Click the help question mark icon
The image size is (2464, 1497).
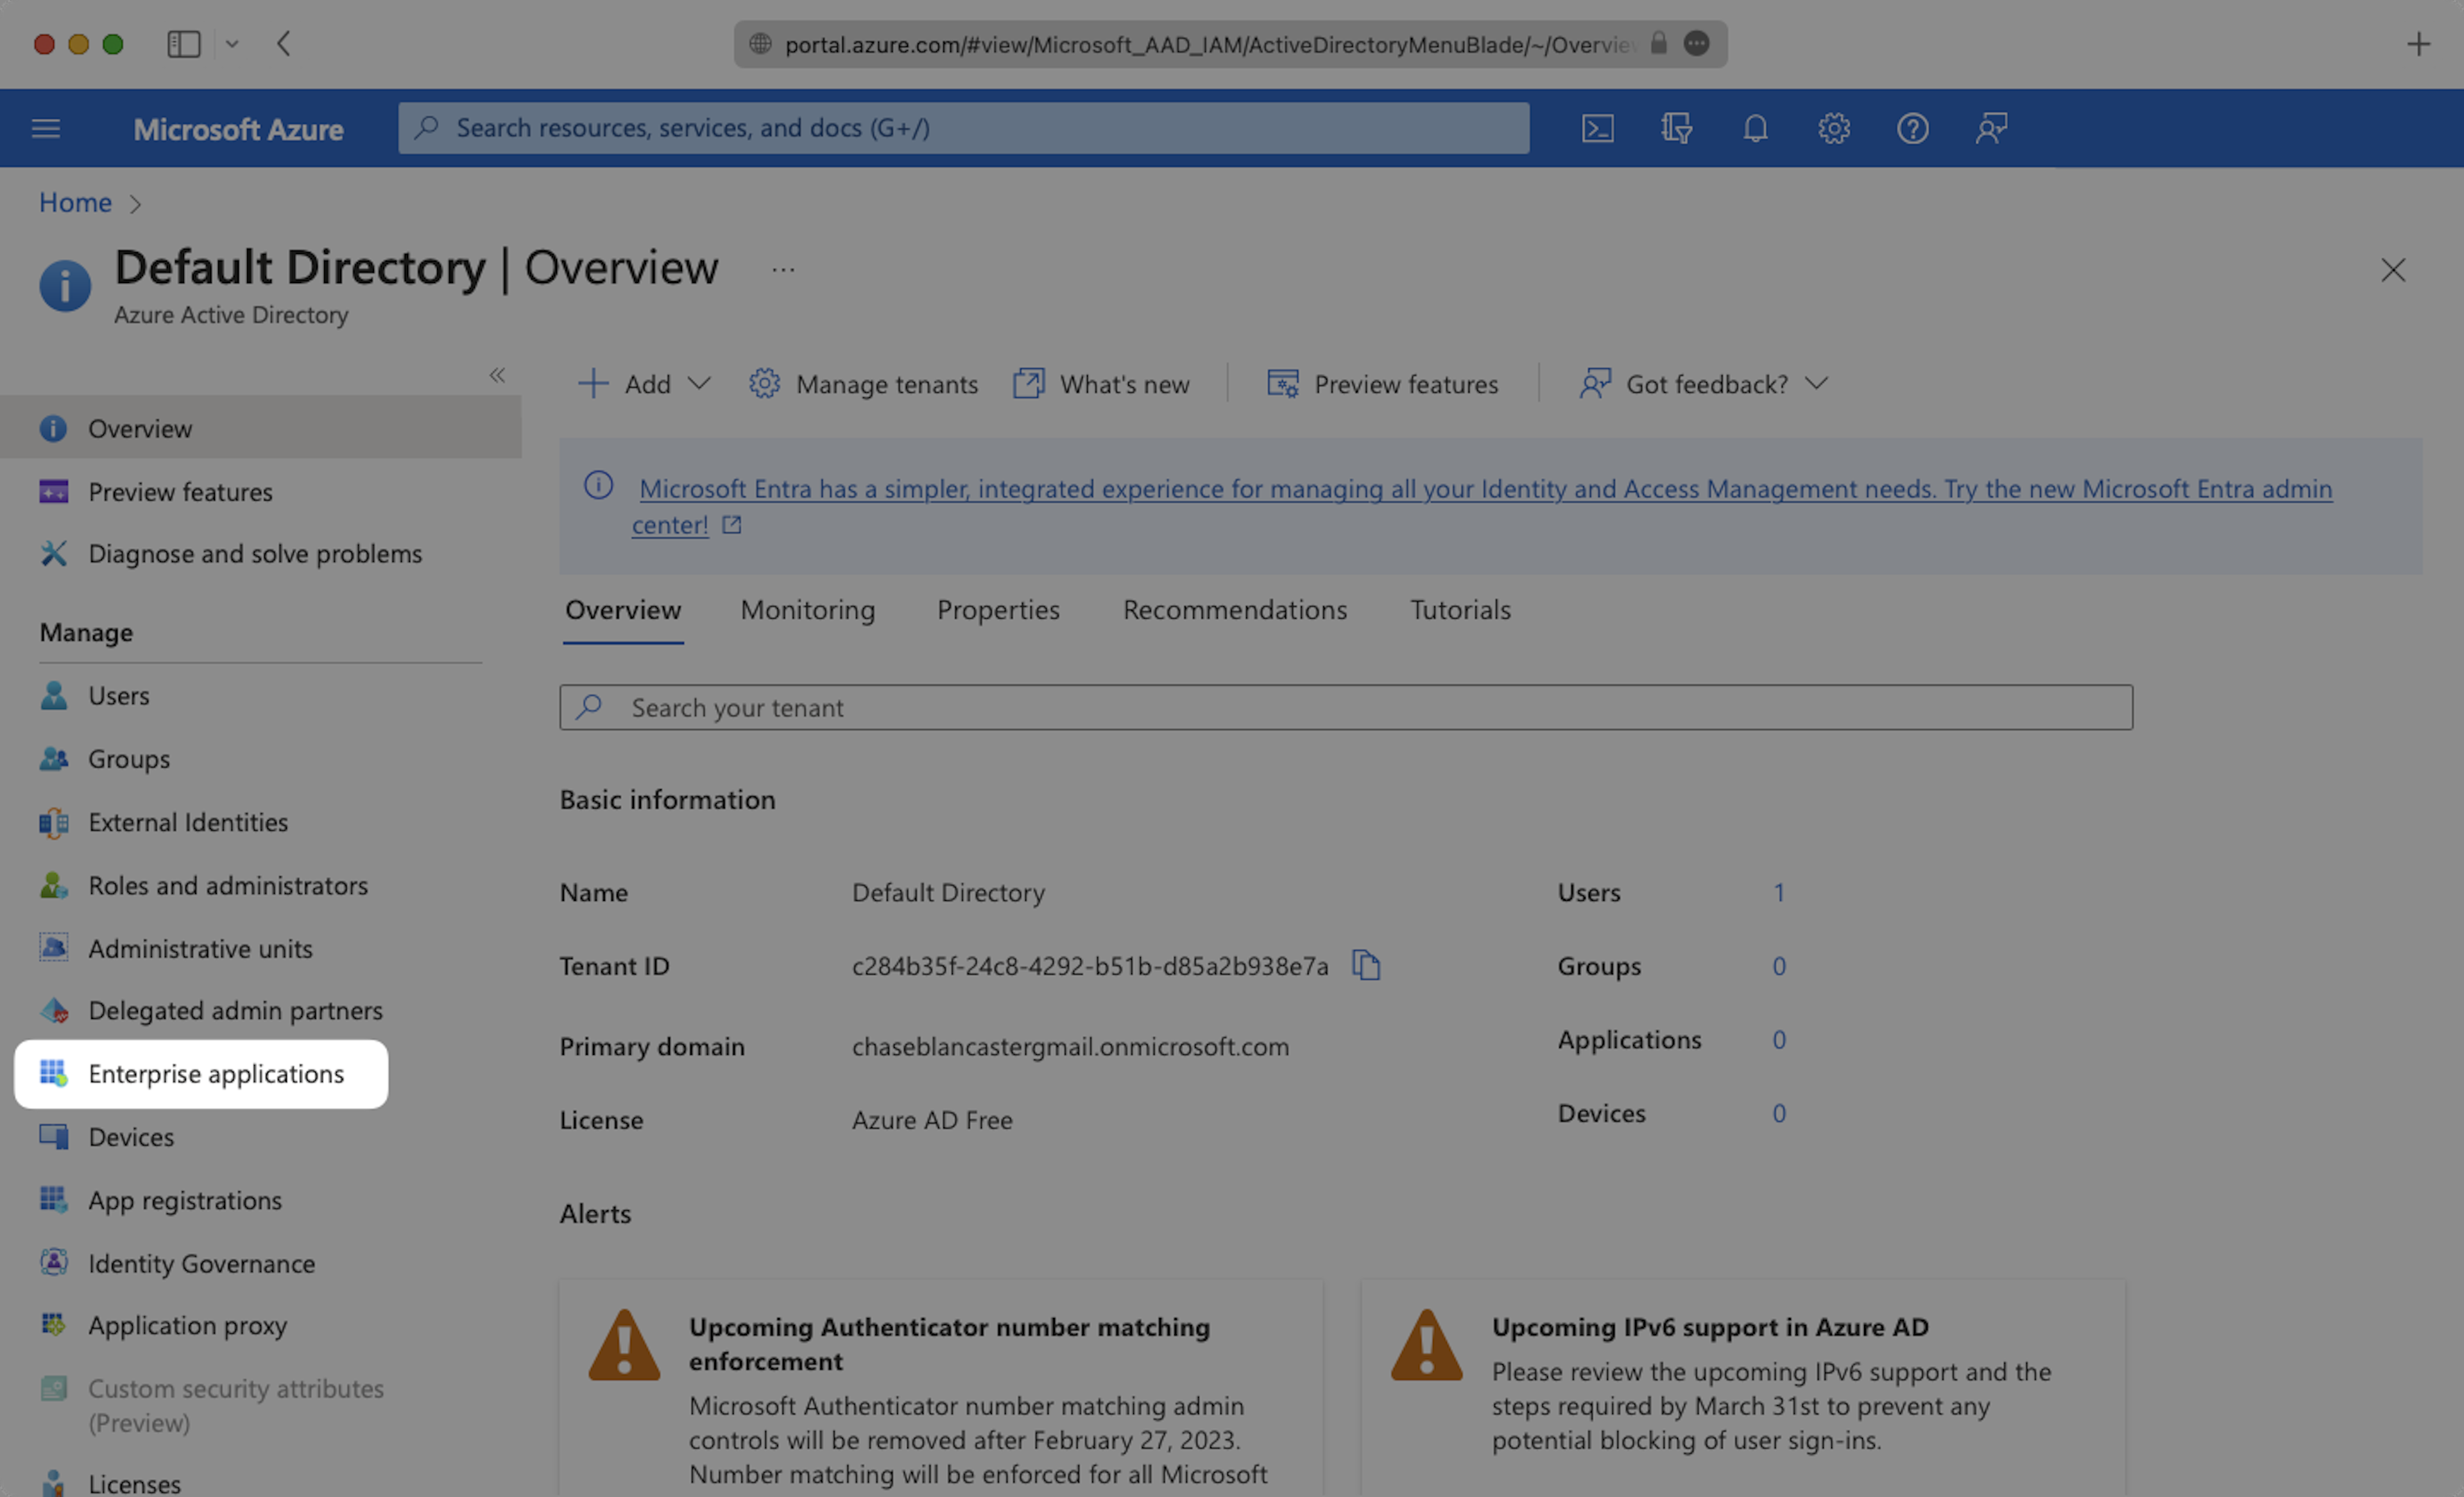pyautogui.click(x=1912, y=128)
